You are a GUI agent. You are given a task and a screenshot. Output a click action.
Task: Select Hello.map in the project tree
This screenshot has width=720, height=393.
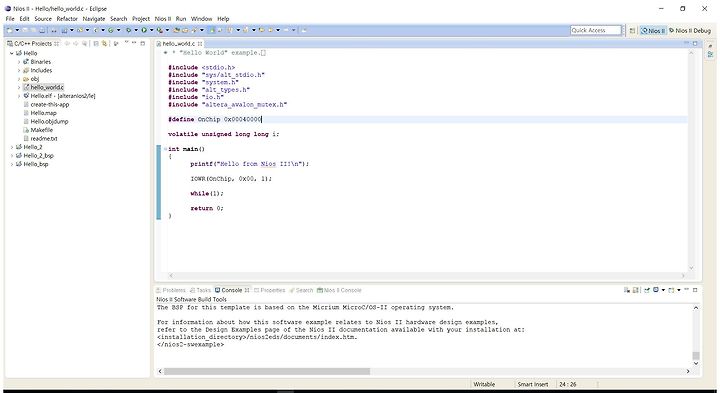[x=40, y=113]
